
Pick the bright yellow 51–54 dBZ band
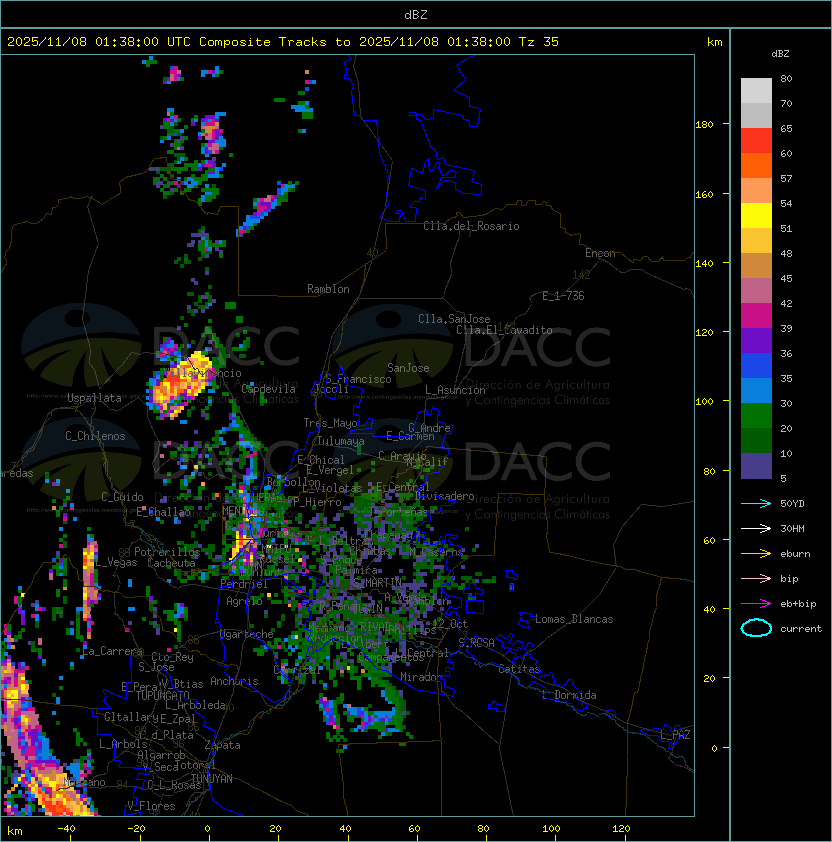(756, 216)
